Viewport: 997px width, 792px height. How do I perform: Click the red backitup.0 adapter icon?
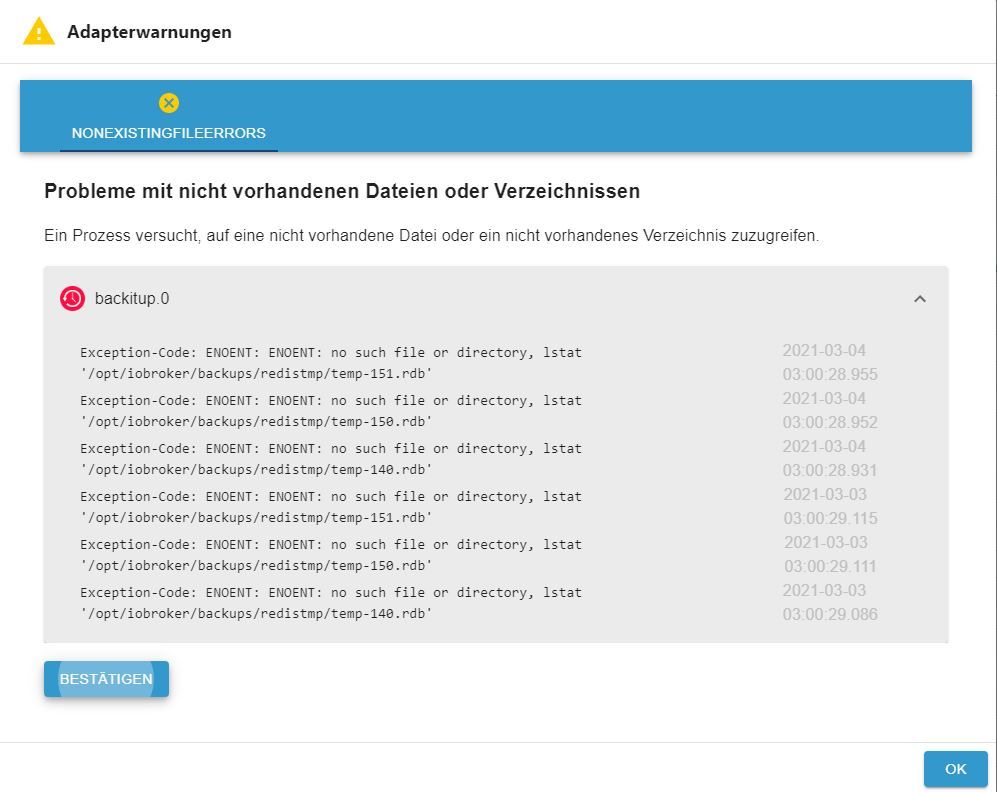click(x=72, y=298)
